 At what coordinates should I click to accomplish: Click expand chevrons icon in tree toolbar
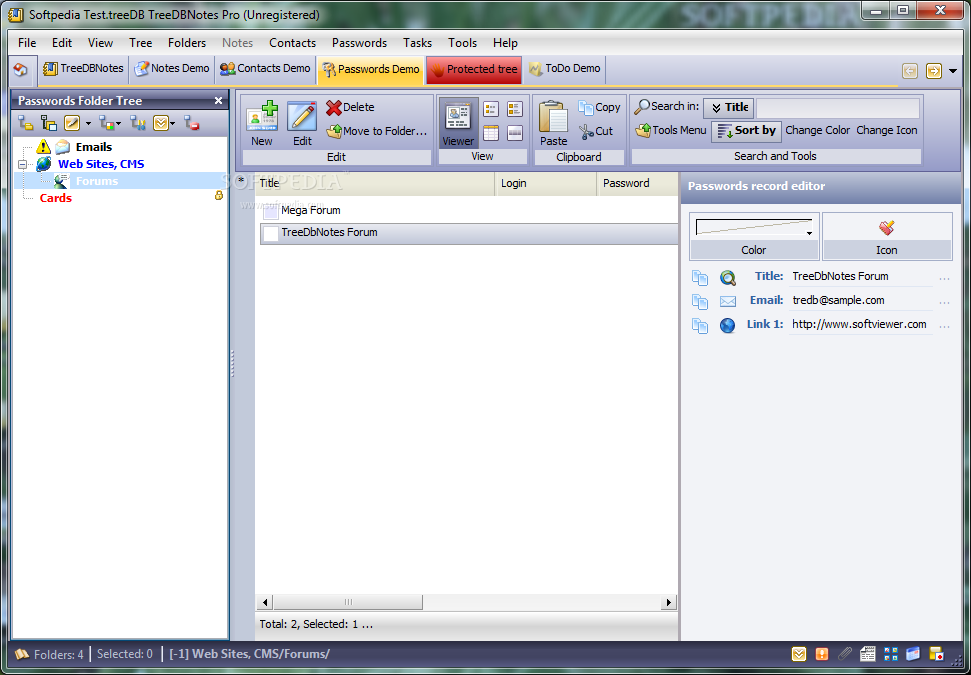[x=160, y=123]
